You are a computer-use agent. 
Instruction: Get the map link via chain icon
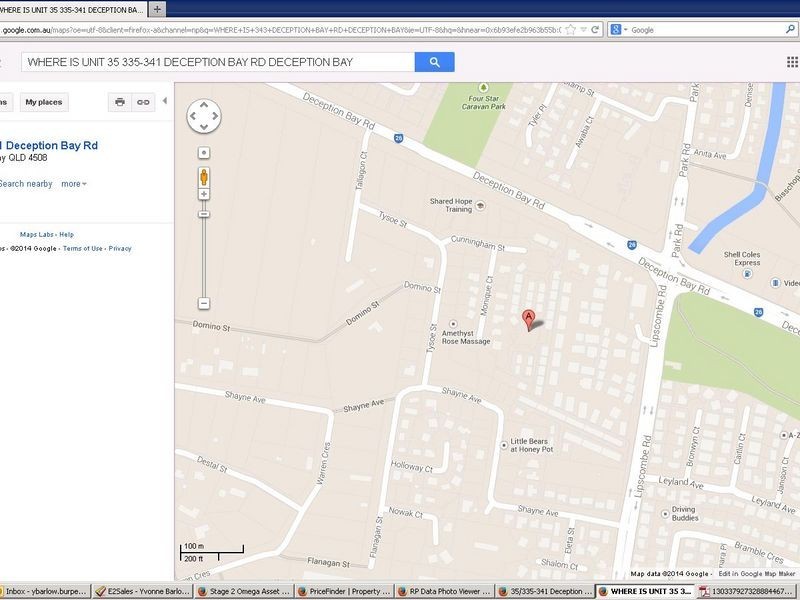pos(143,102)
